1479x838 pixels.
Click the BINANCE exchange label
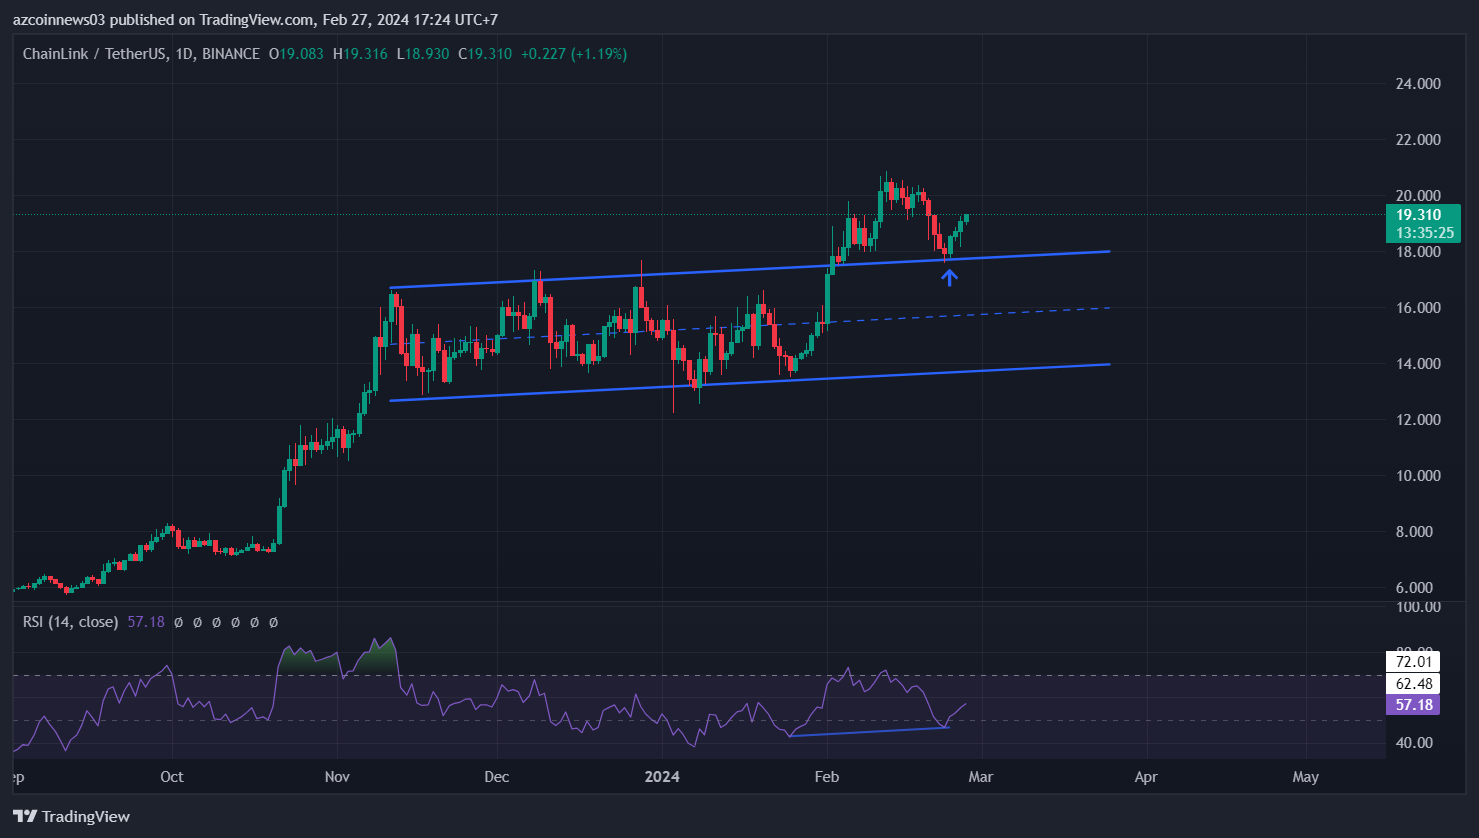(x=231, y=54)
